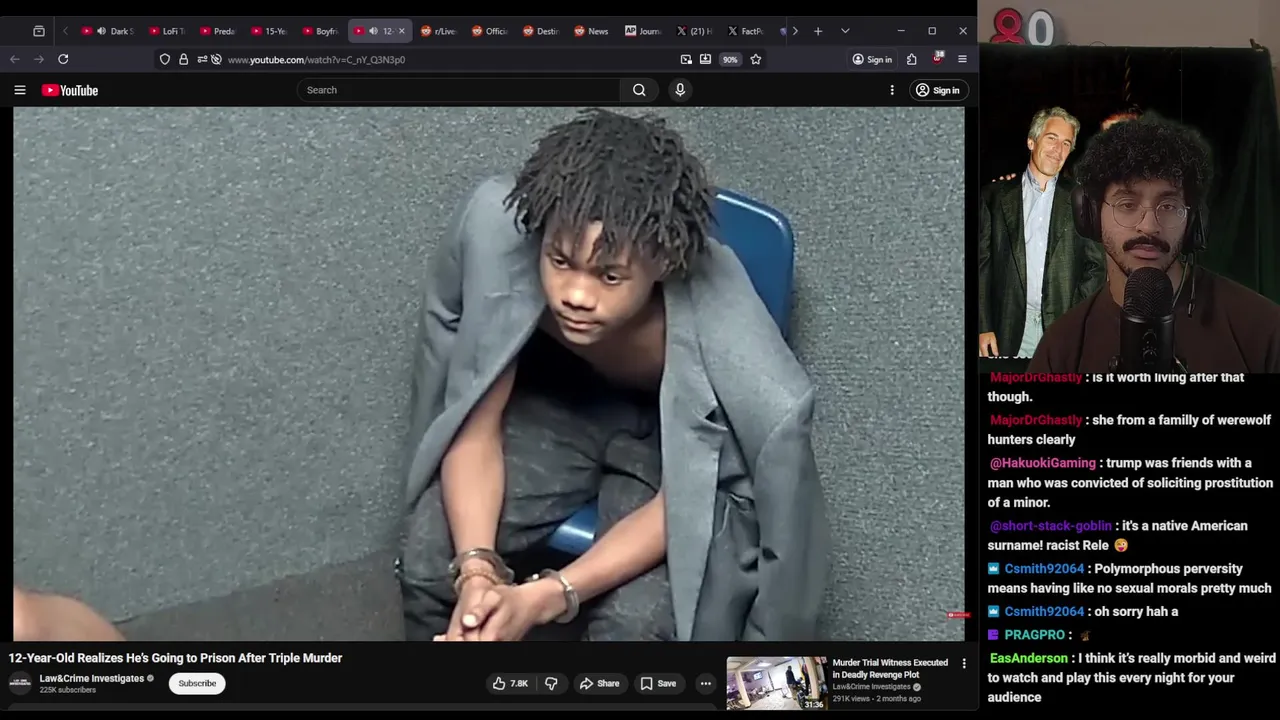The image size is (1280, 720).
Task: Mute the Dark S... tab audio icon
Action: (101, 31)
